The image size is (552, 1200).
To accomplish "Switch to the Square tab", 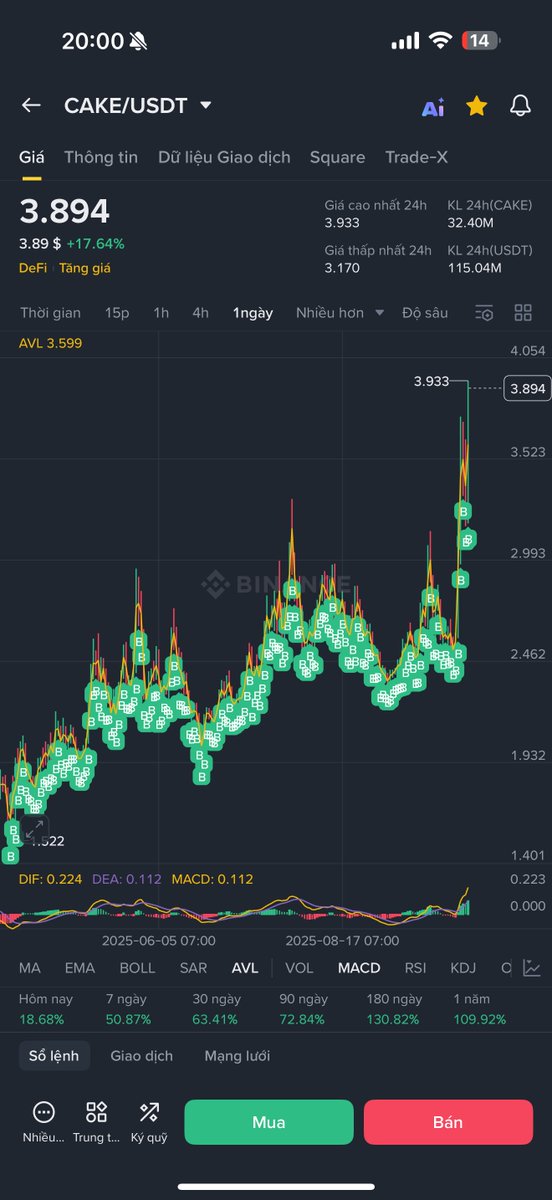I will pyautogui.click(x=337, y=157).
